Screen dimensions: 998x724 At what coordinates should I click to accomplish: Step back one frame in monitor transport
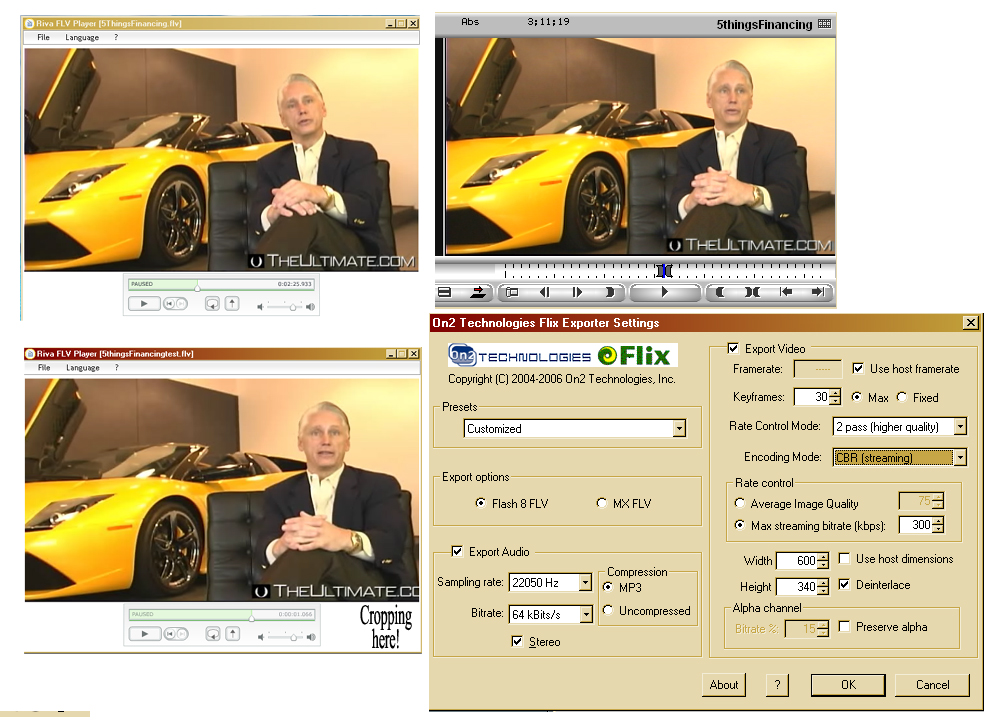[545, 292]
